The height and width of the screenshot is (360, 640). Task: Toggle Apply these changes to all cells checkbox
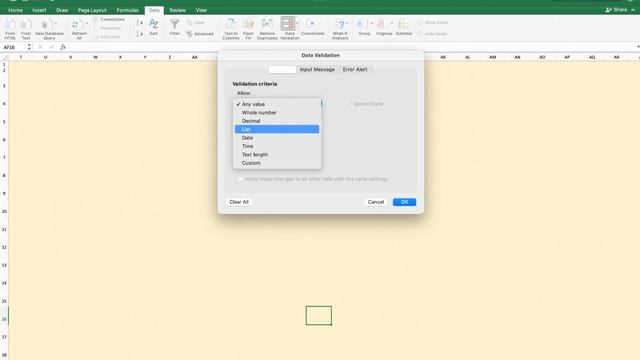point(240,179)
